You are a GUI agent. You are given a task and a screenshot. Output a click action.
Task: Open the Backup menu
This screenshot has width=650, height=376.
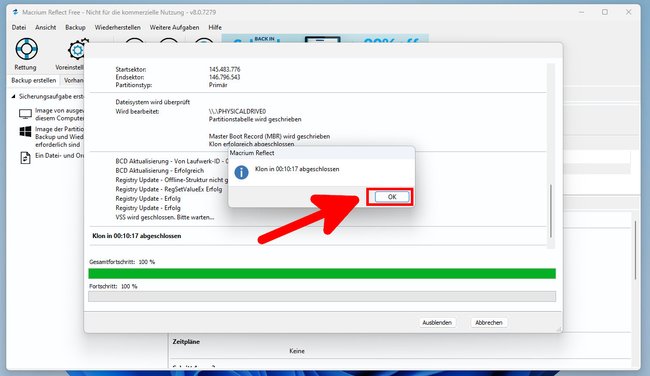pyautogui.click(x=75, y=27)
